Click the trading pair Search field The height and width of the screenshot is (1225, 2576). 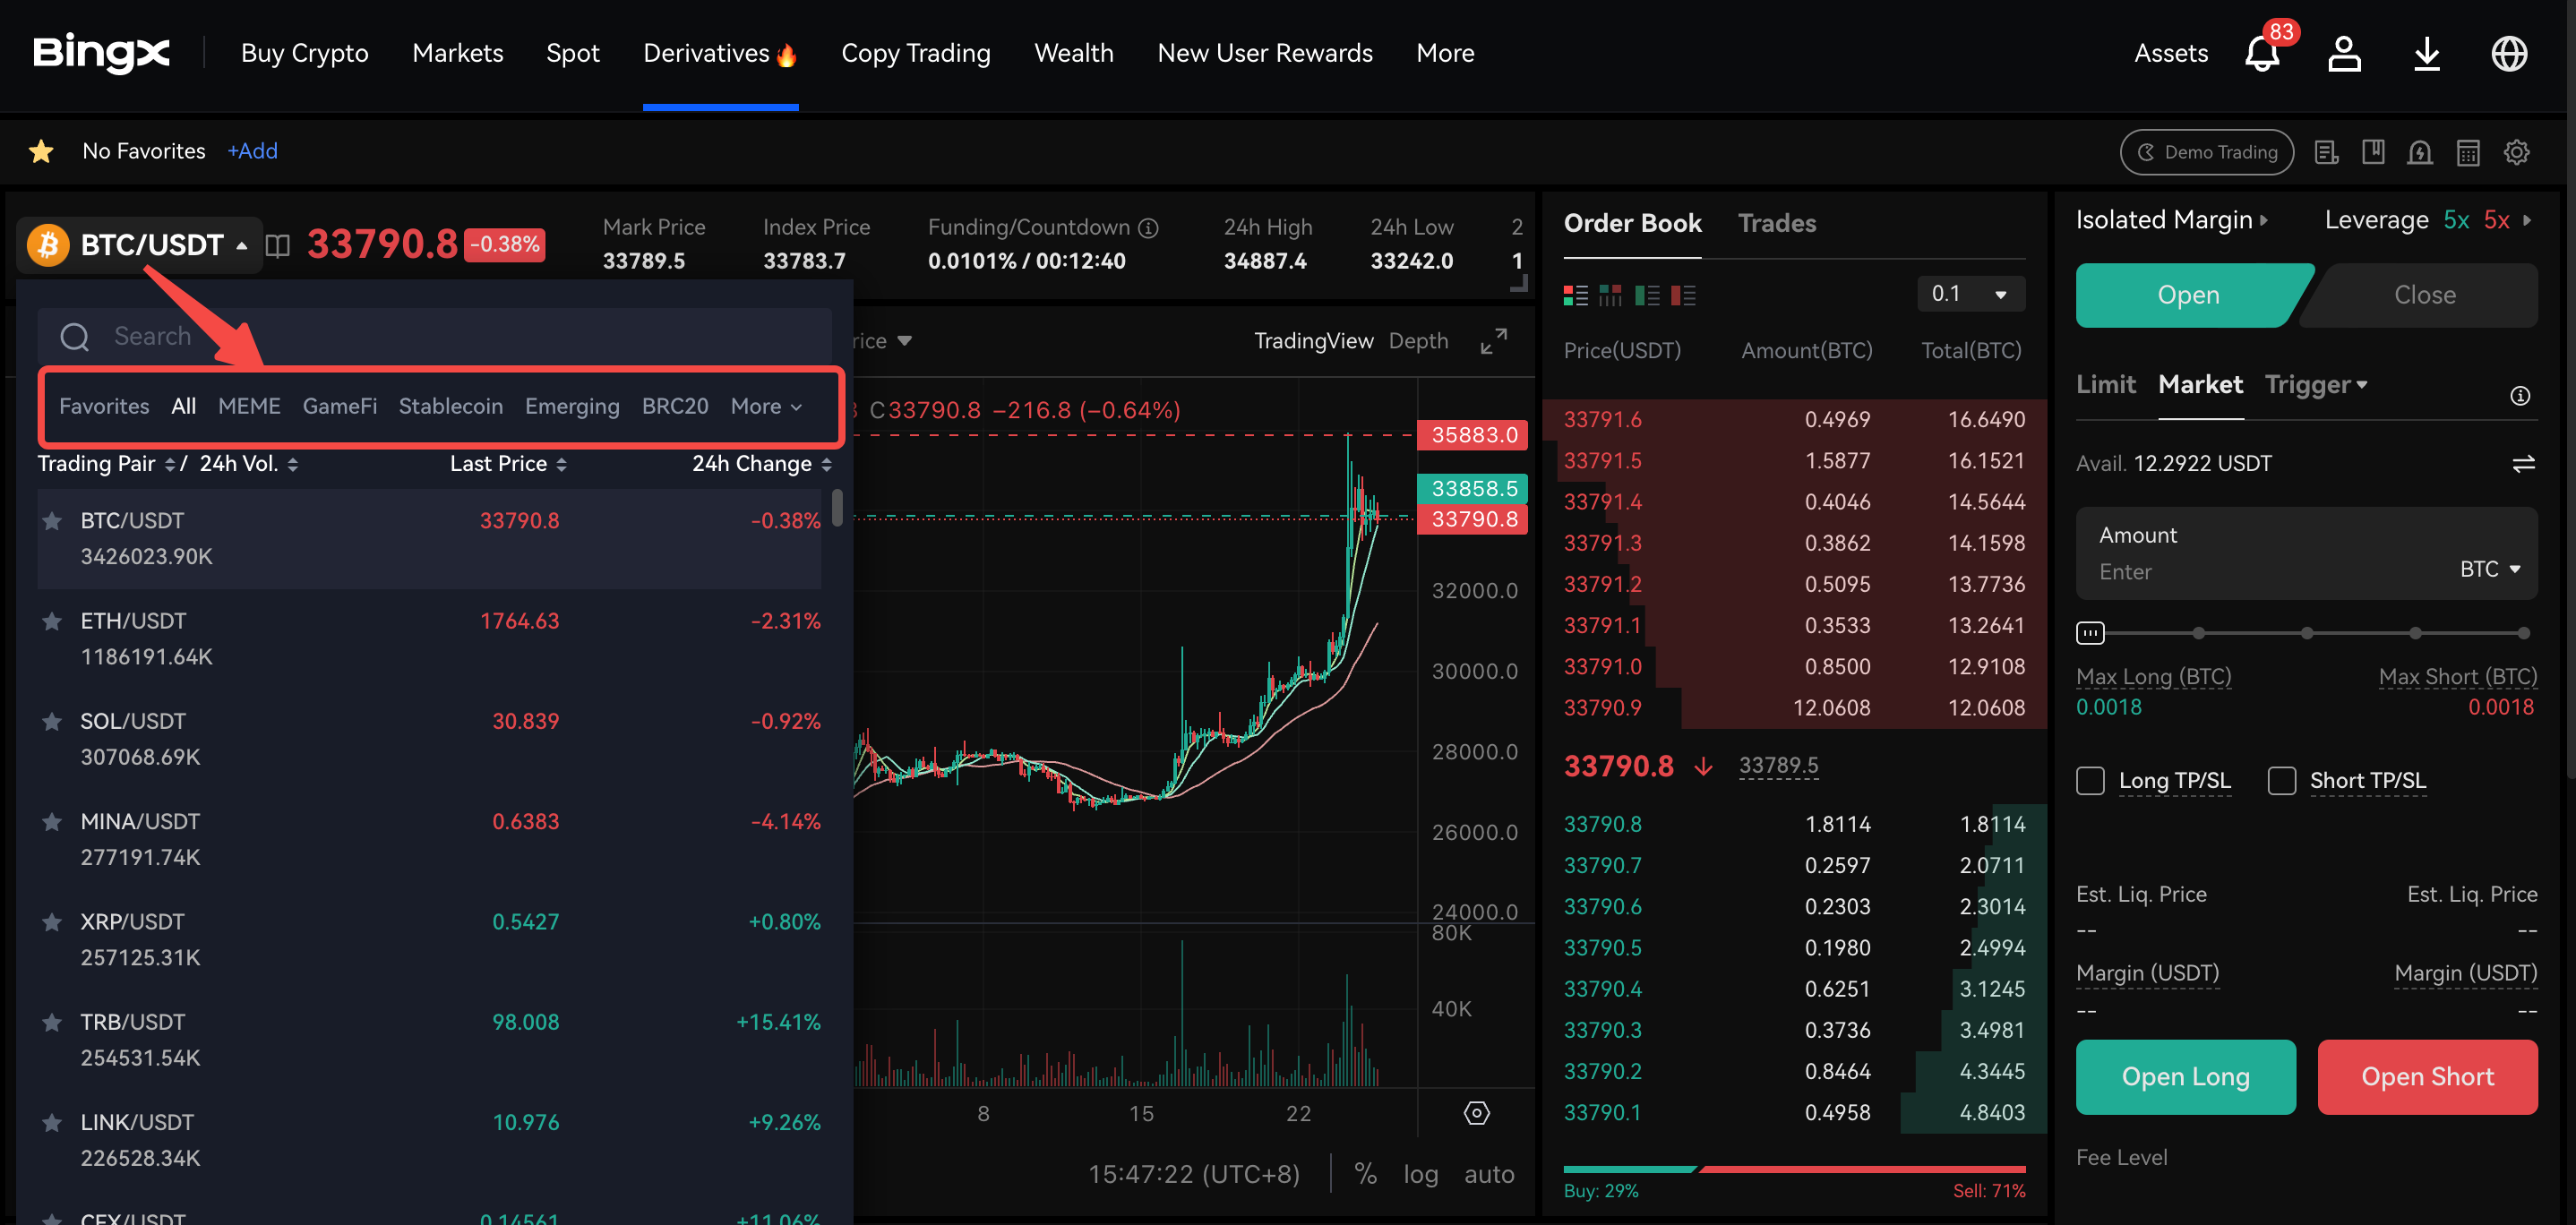pyautogui.click(x=440, y=336)
